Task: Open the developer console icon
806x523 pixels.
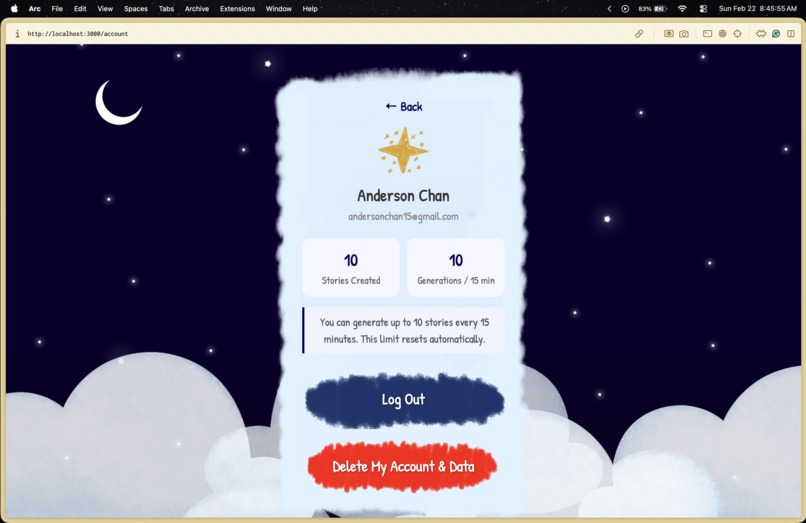Action: coord(707,33)
